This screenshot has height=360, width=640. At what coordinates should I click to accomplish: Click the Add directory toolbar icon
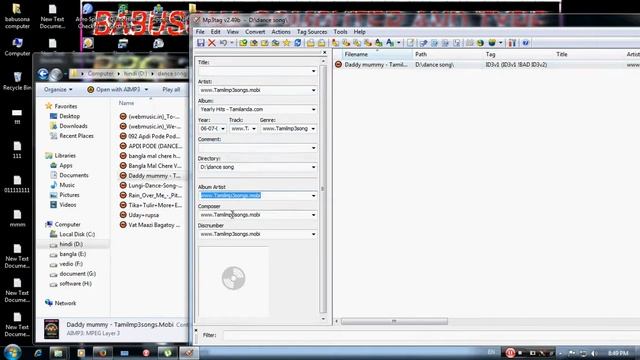[254, 43]
